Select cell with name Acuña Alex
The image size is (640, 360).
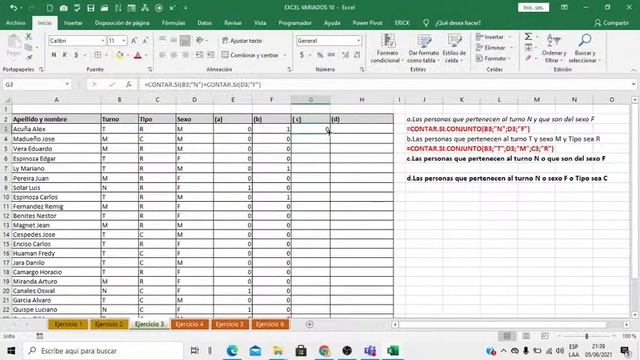click(x=56, y=129)
